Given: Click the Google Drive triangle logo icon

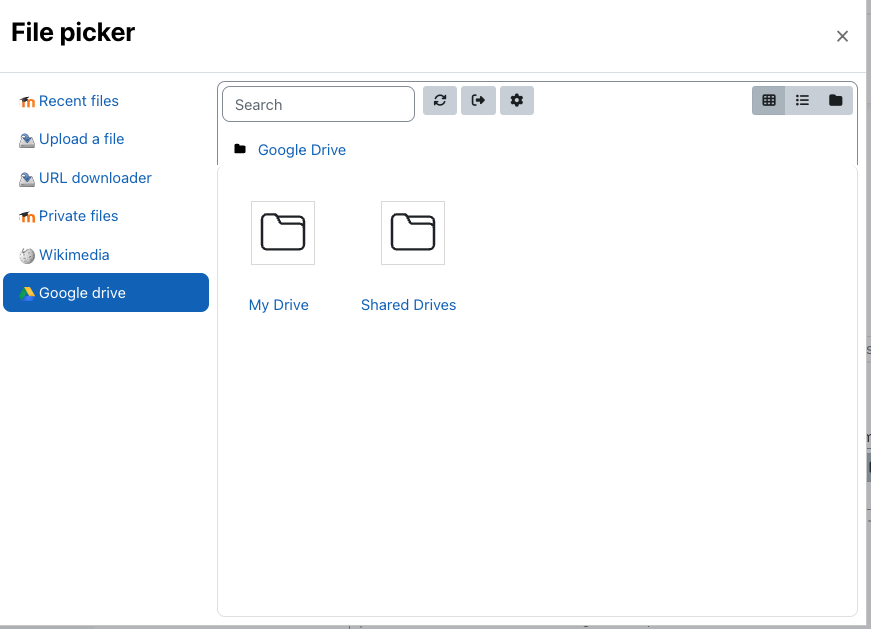Looking at the screenshot, I should 27,293.
